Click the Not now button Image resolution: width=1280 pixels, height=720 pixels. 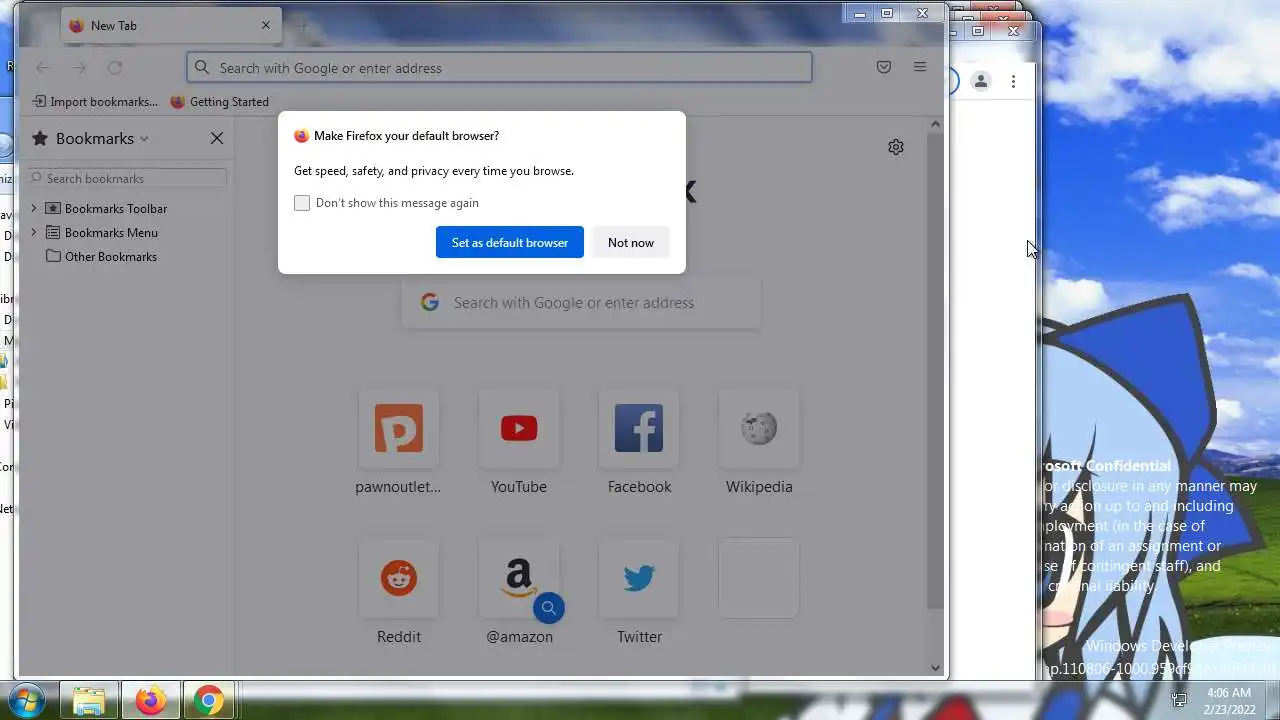point(631,242)
